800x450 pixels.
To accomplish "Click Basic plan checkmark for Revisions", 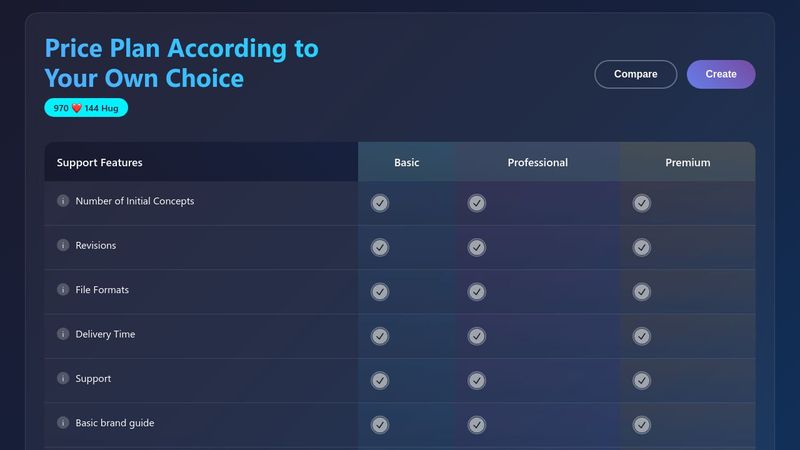I will pos(380,247).
